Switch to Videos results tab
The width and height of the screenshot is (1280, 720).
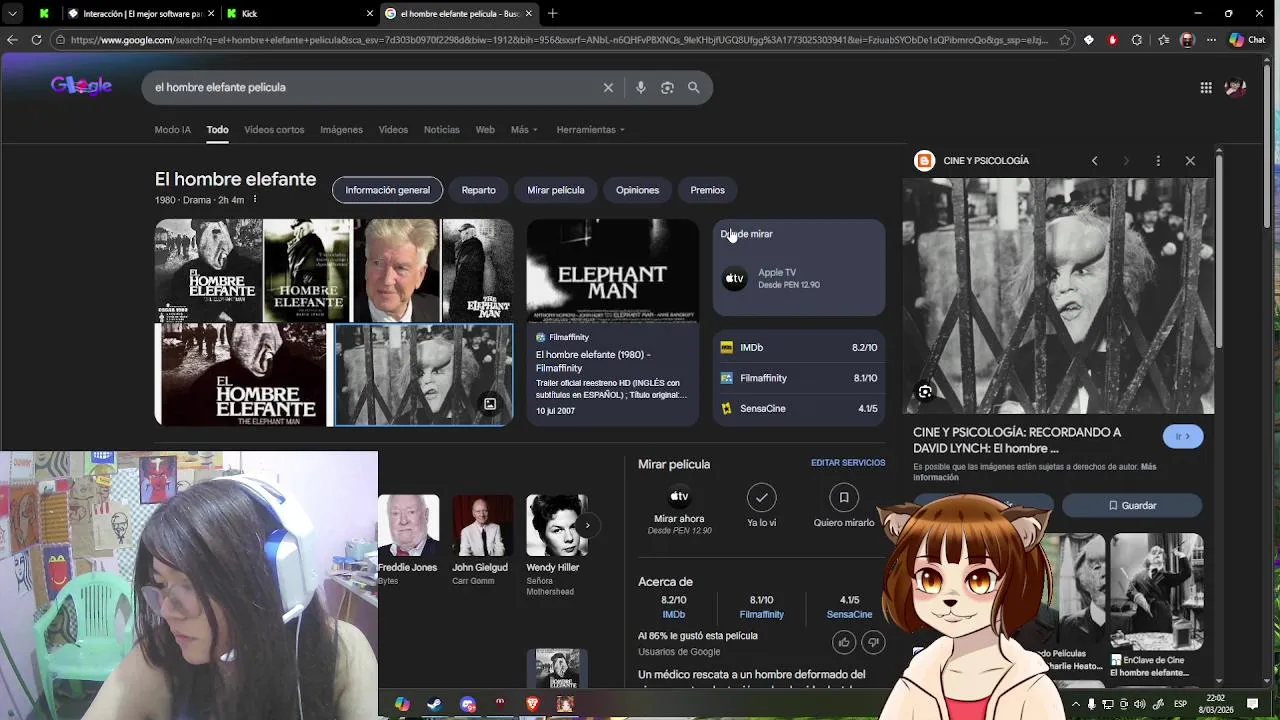pyautogui.click(x=393, y=130)
